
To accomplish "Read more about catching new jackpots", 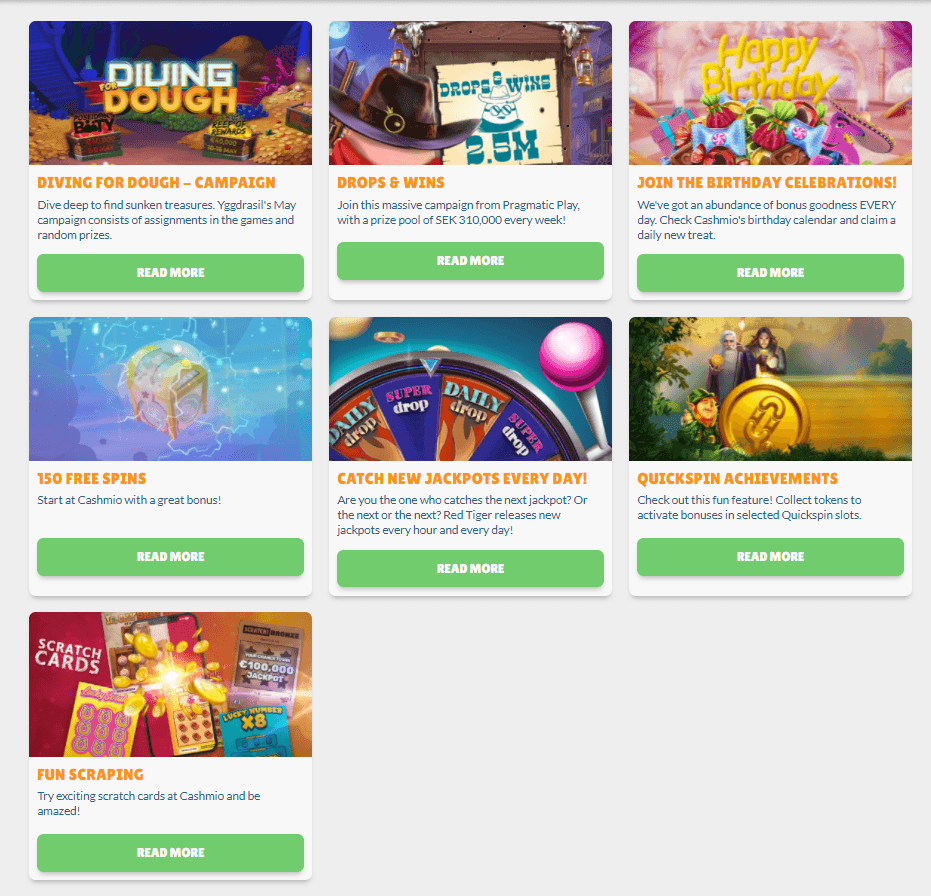I will coord(470,568).
